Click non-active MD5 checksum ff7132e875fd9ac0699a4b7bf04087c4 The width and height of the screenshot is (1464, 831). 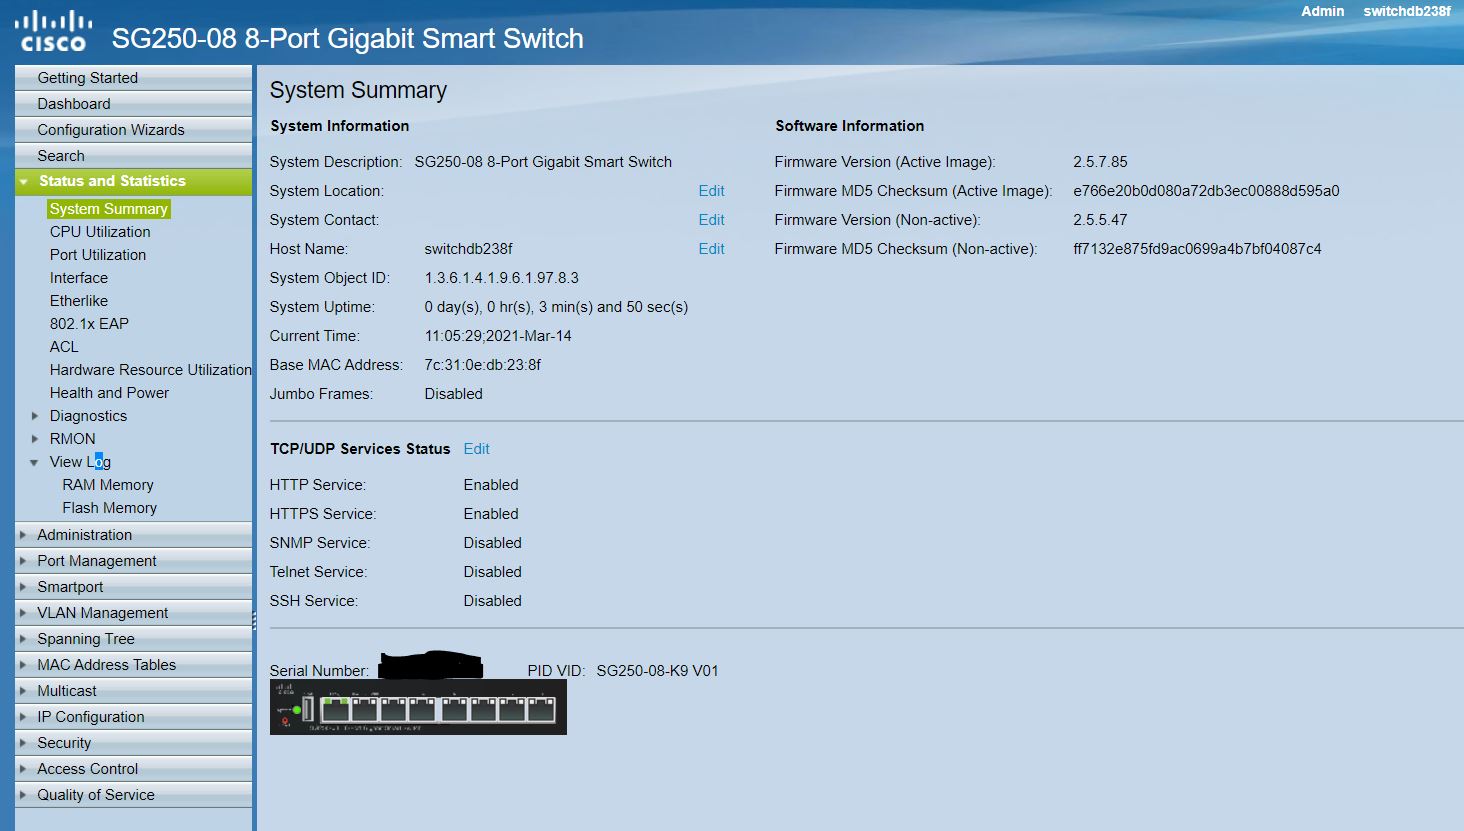1197,249
